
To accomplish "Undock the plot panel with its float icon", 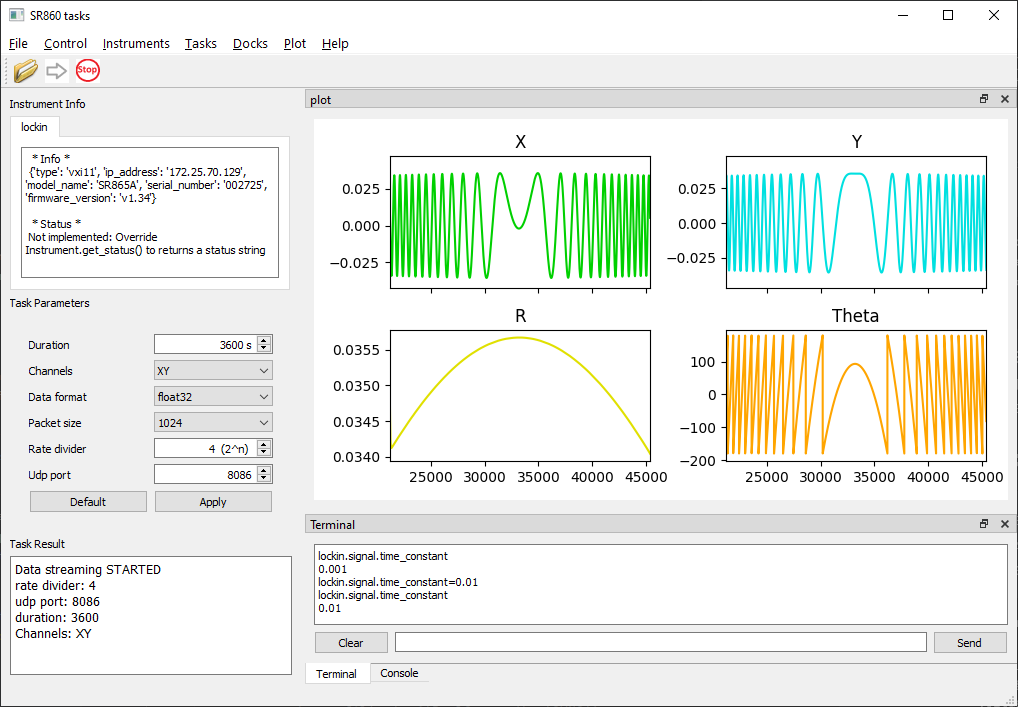I will (x=984, y=99).
